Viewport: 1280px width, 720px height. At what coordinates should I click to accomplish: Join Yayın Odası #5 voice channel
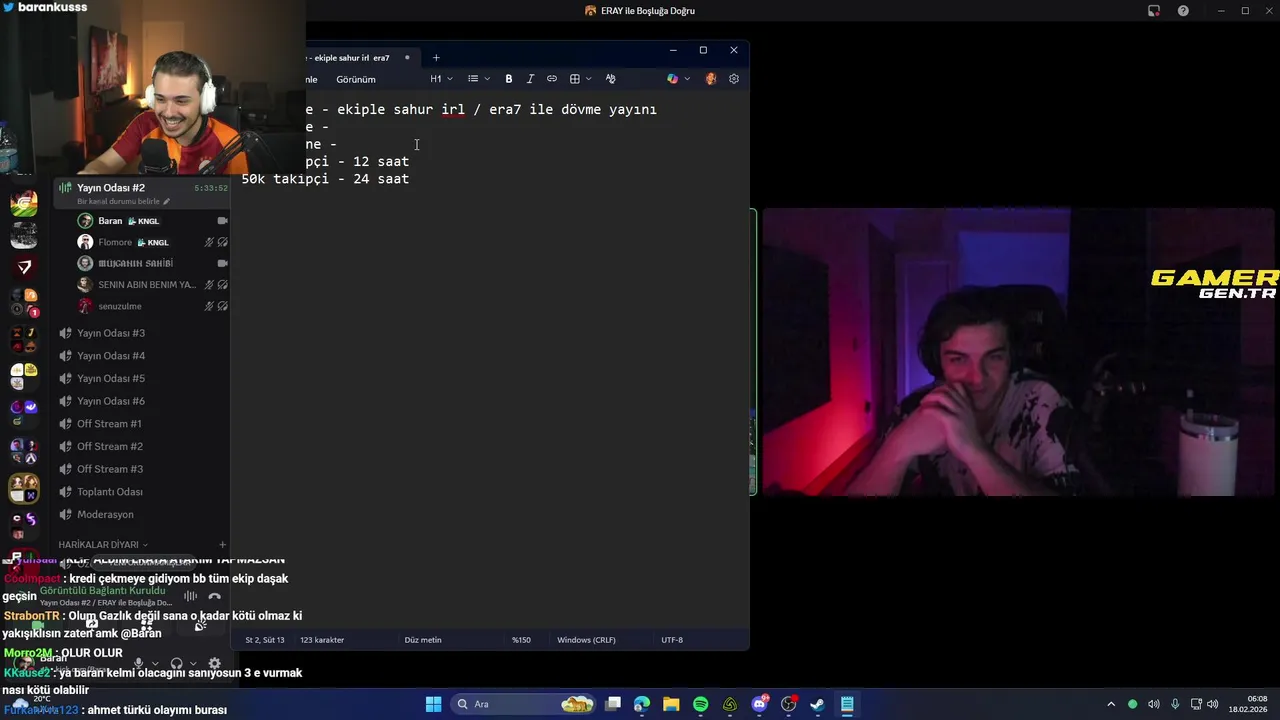(x=111, y=378)
